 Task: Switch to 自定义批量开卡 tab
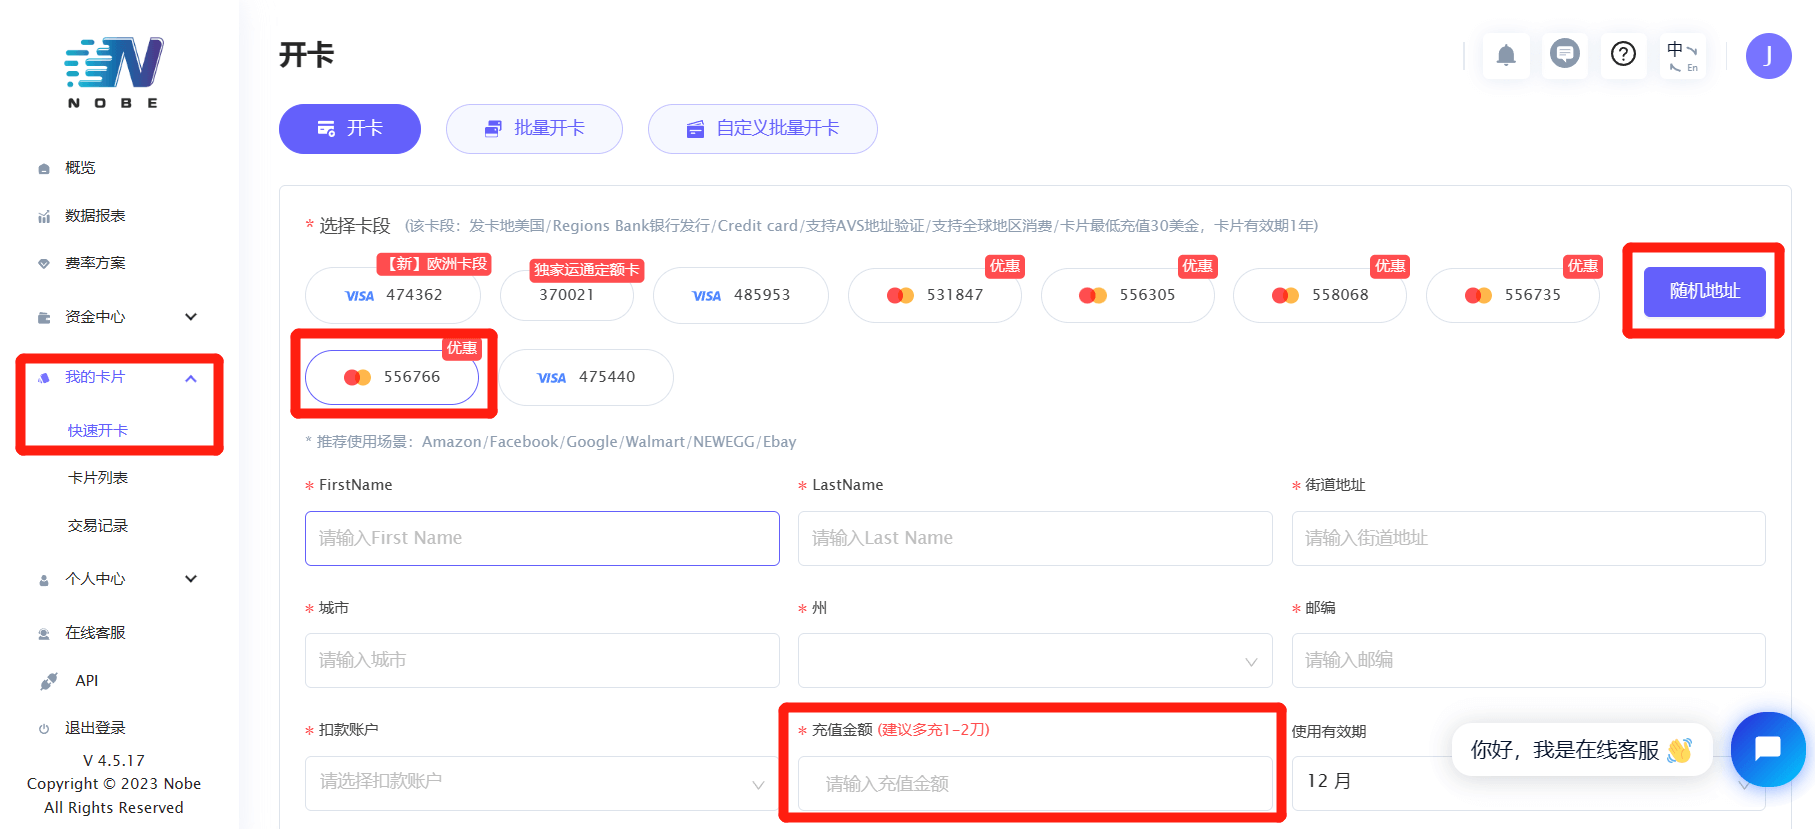tap(763, 129)
